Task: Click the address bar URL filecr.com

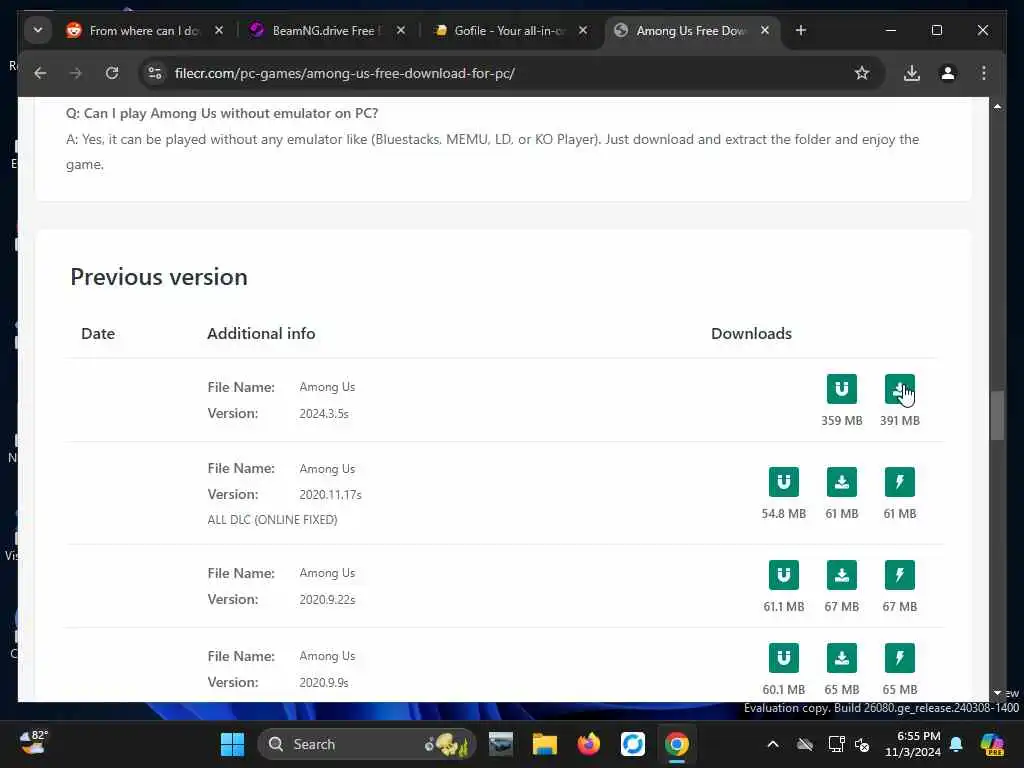Action: click(x=344, y=73)
